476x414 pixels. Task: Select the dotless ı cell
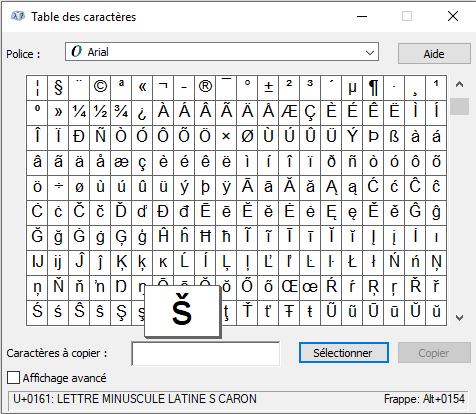[436, 238]
